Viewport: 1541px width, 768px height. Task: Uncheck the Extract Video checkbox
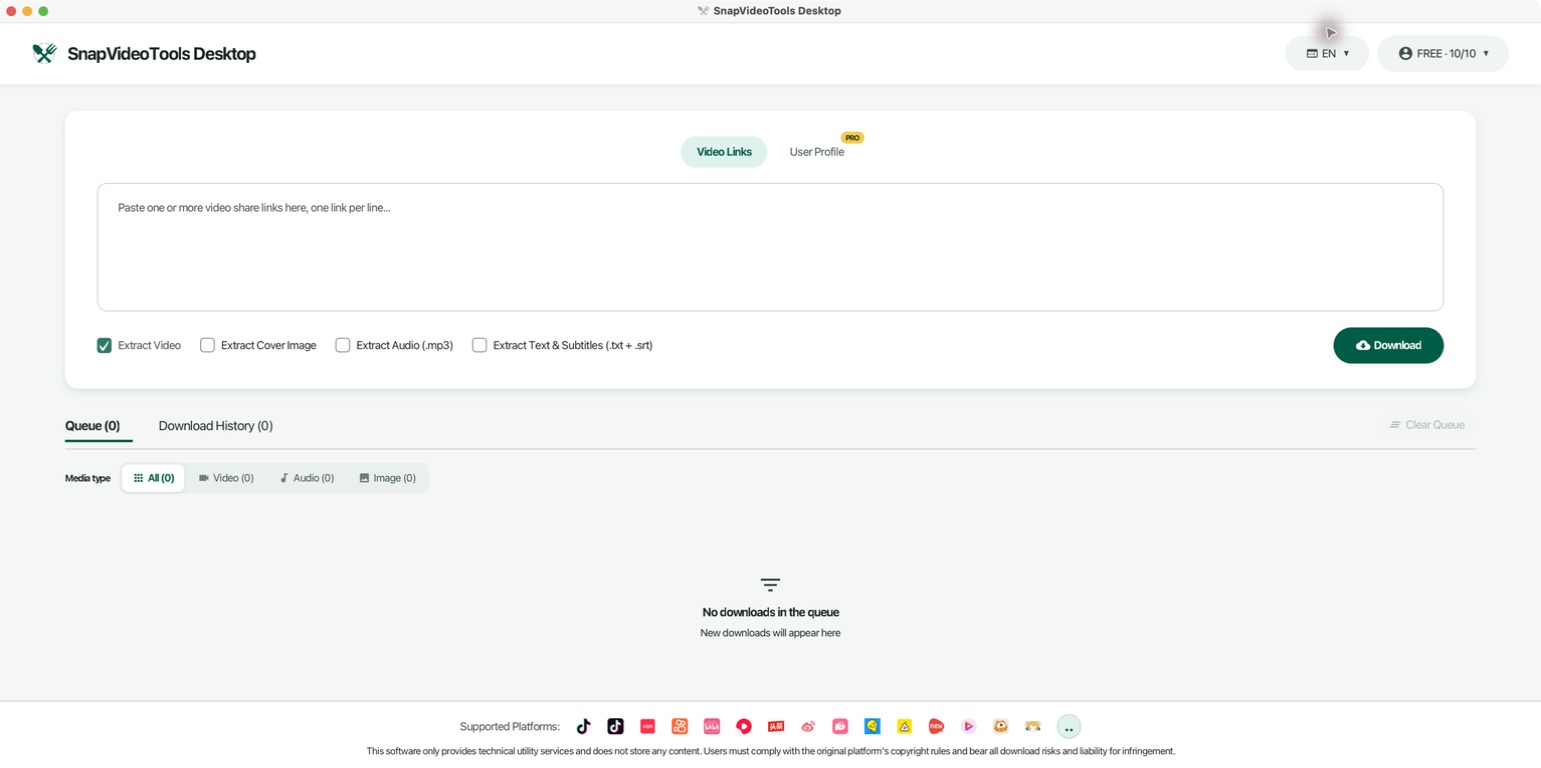(x=104, y=345)
